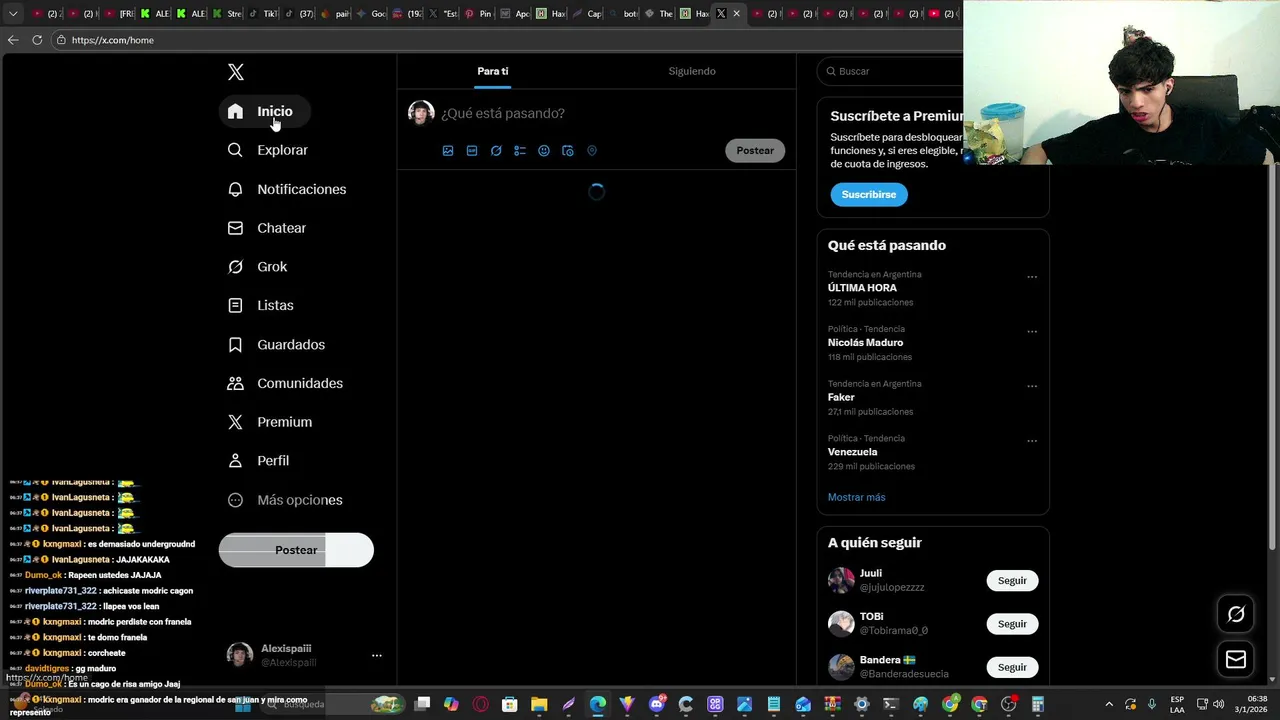
Task: Open ÚLTIMA HORA trend options
Action: coord(1032,277)
